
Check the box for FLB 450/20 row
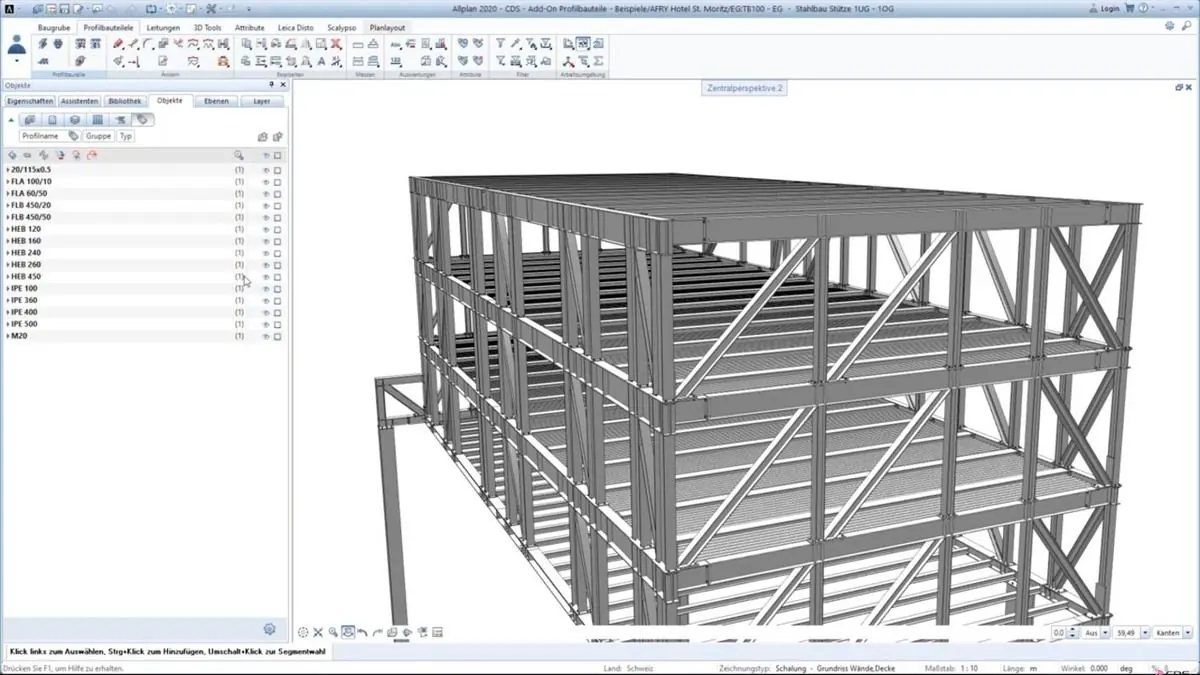(x=278, y=205)
